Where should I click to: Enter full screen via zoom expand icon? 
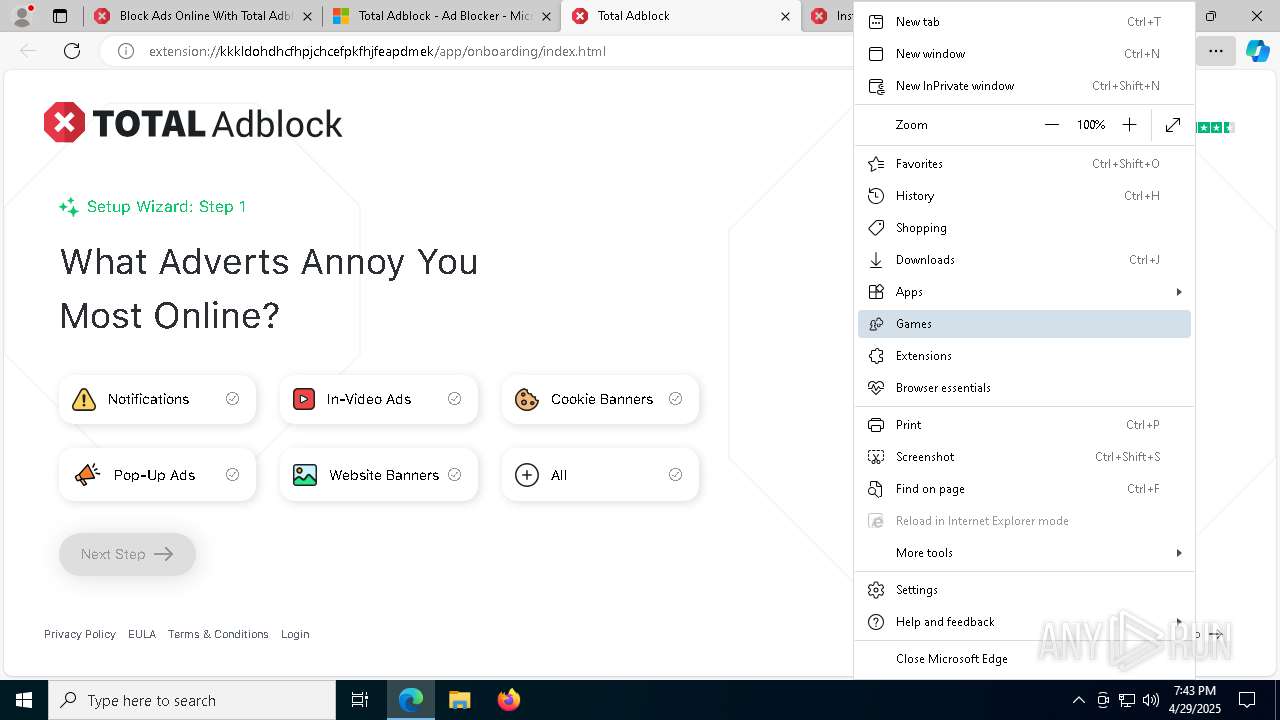point(1173,125)
